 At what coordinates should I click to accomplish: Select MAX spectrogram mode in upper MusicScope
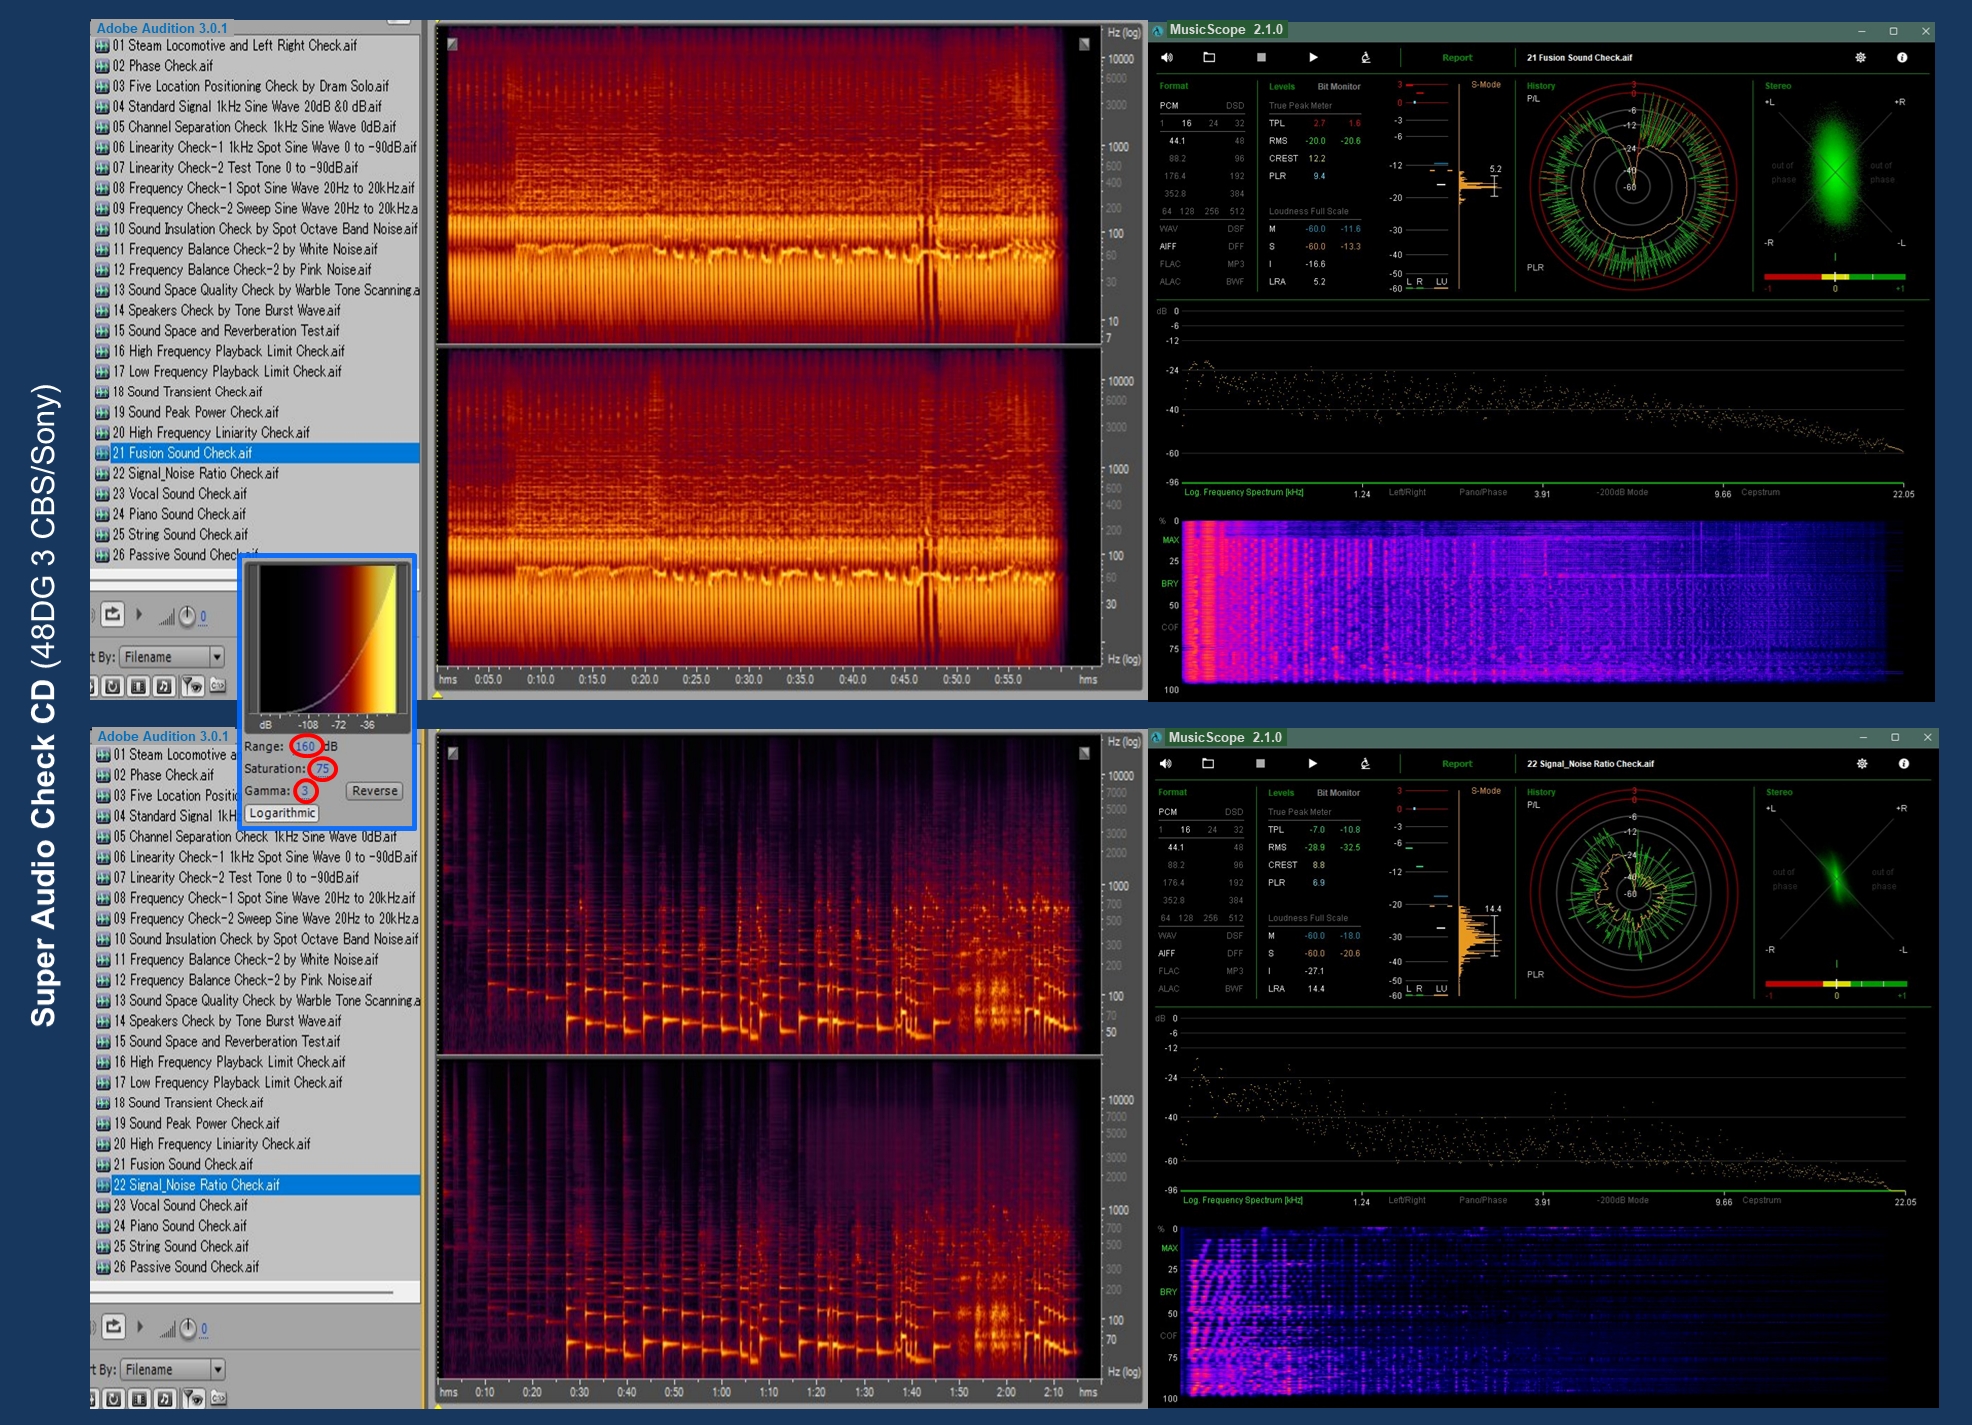1170,540
